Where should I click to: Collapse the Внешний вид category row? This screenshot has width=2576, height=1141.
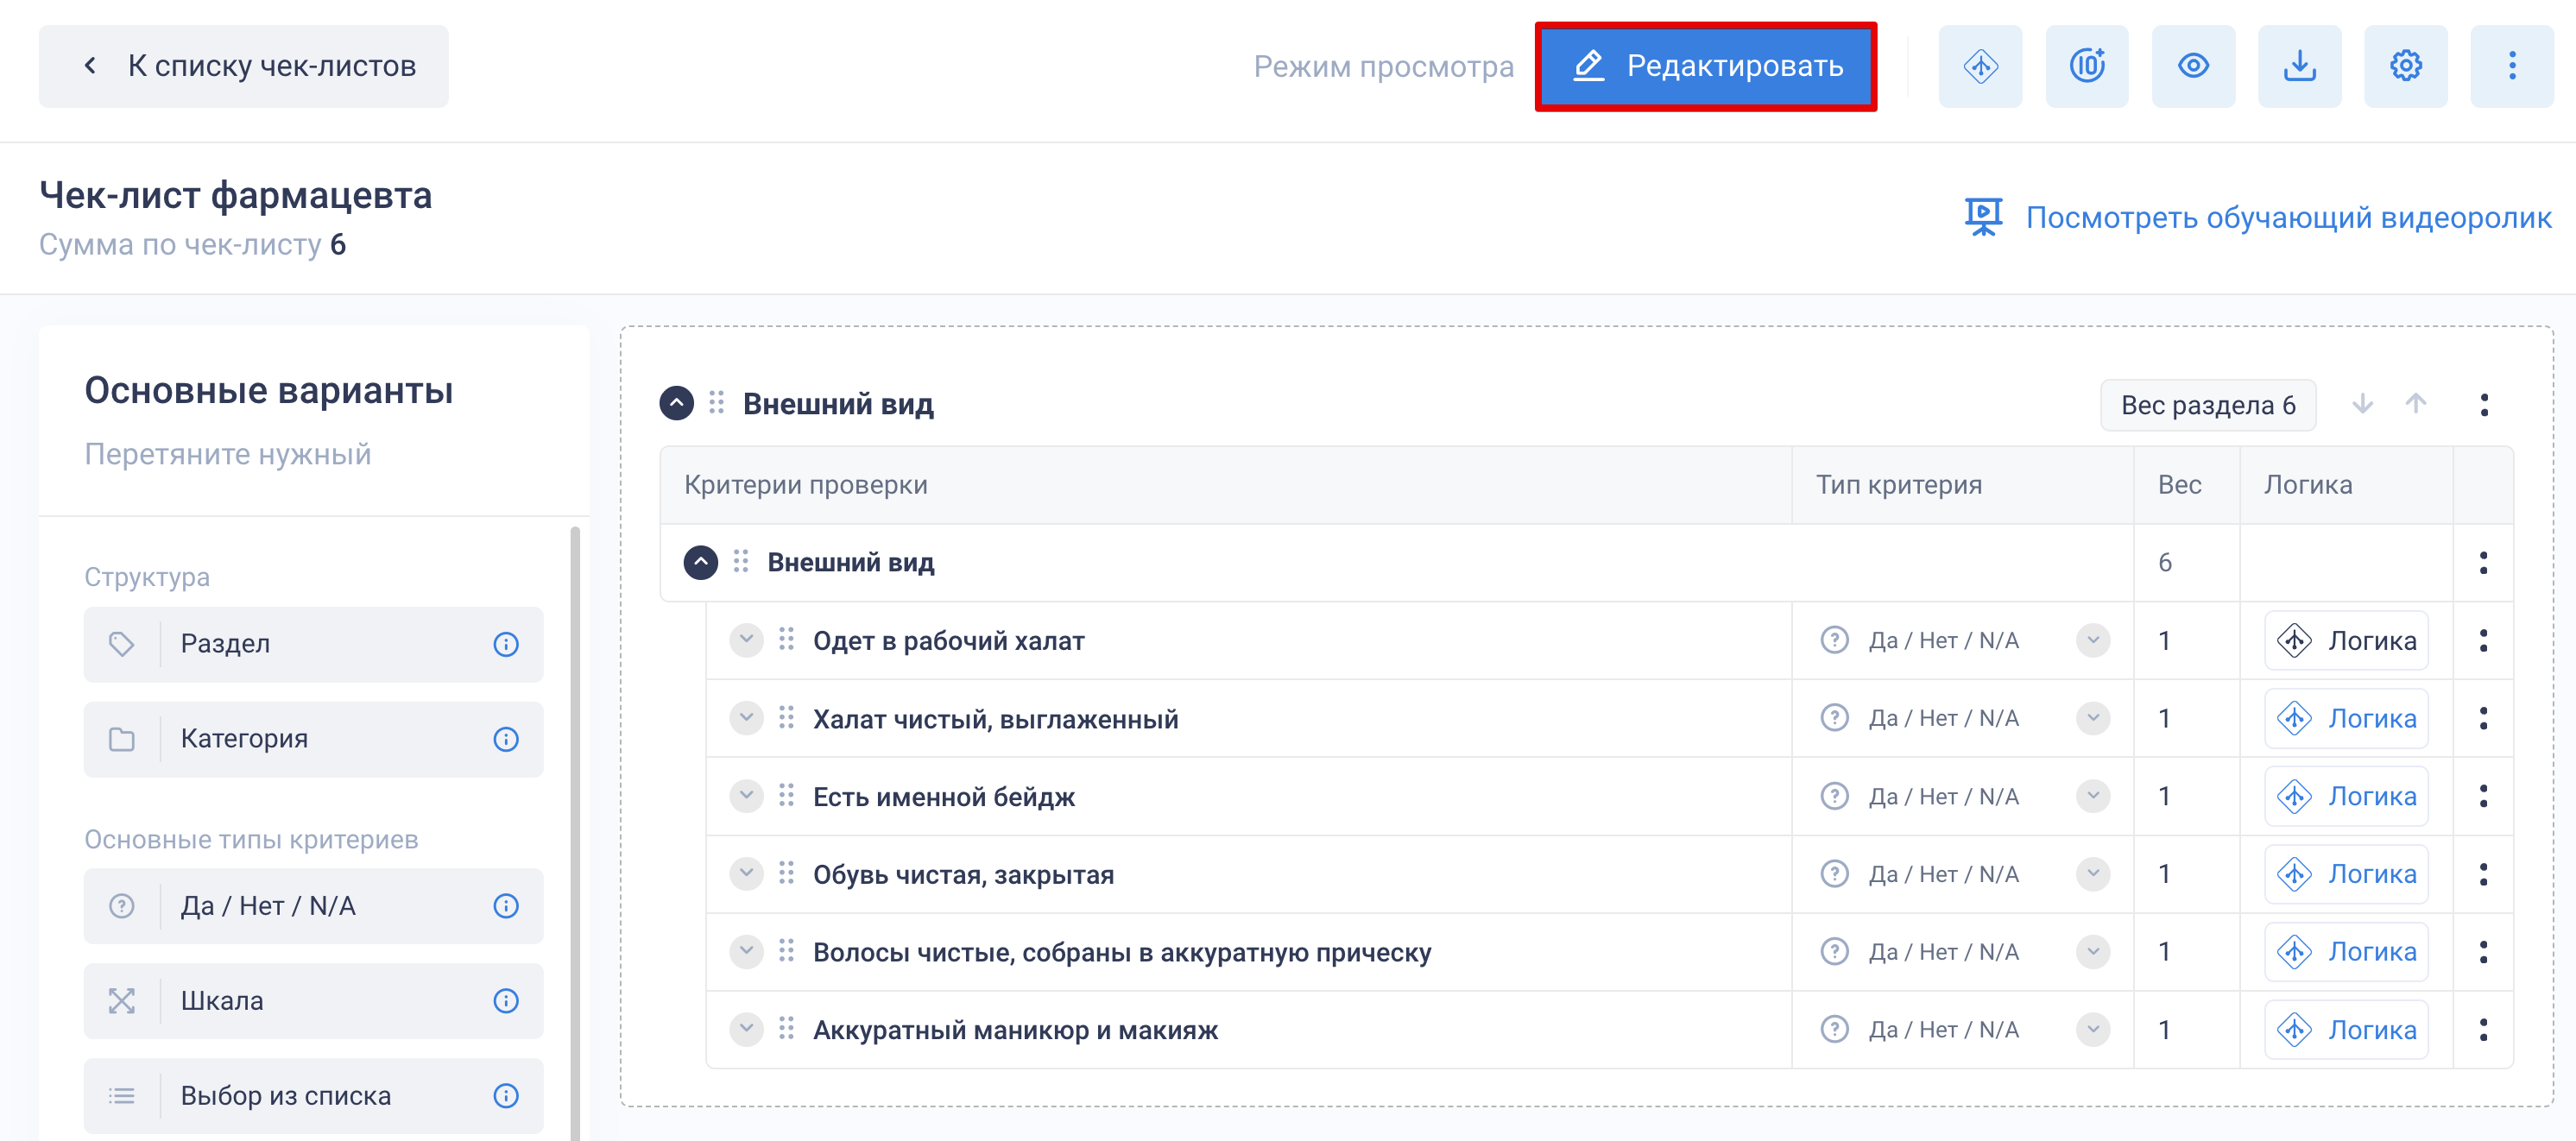(x=700, y=562)
